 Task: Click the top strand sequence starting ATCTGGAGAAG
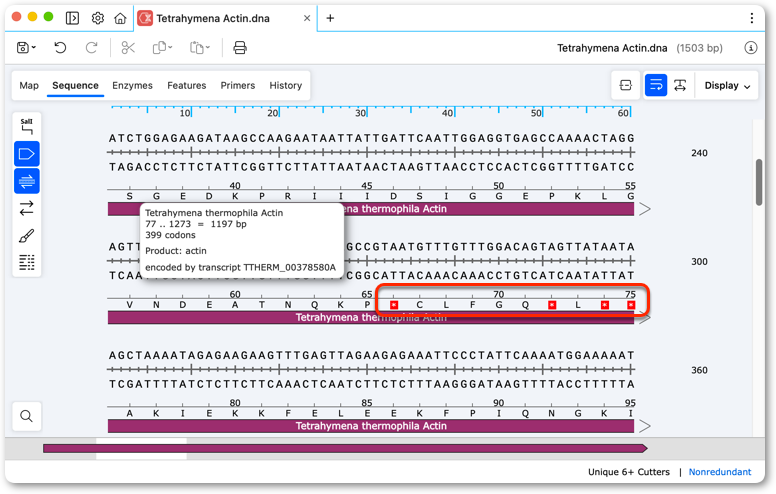pyautogui.click(x=371, y=139)
